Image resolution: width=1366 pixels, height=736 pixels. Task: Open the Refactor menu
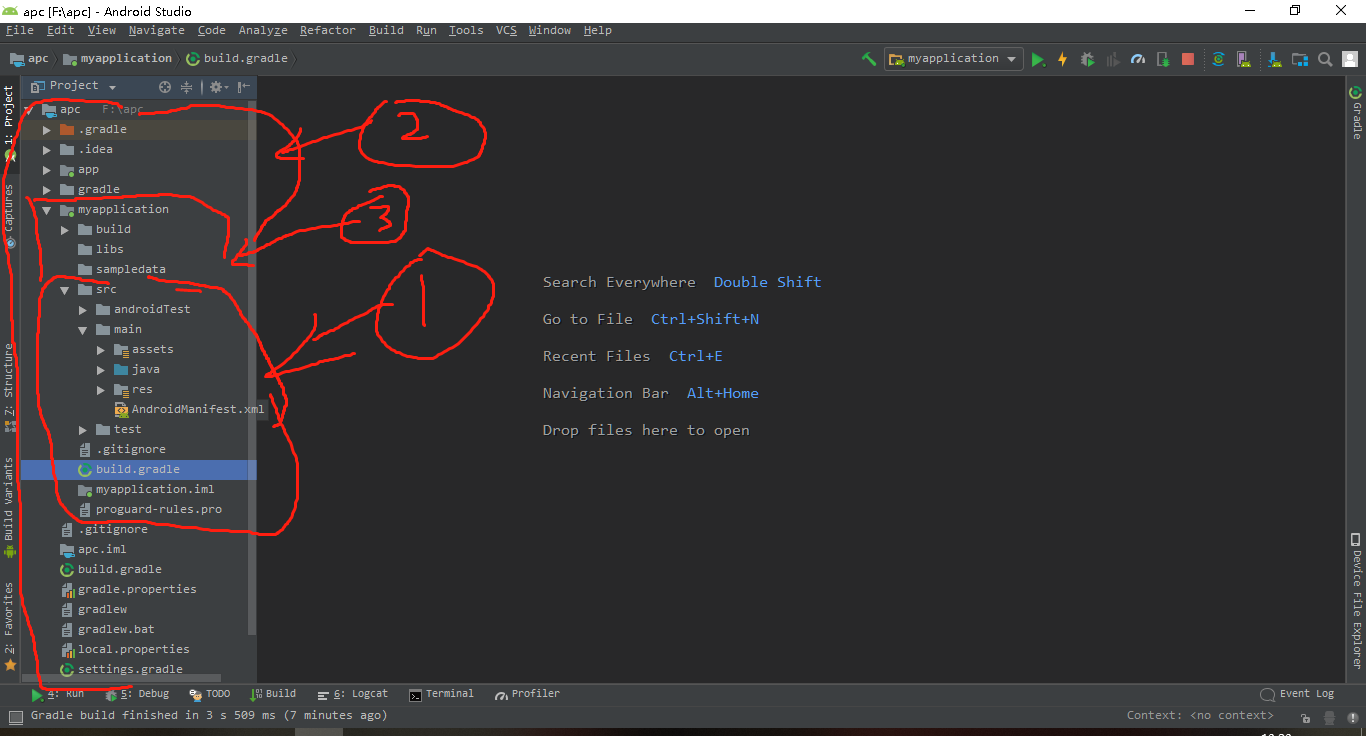(327, 31)
